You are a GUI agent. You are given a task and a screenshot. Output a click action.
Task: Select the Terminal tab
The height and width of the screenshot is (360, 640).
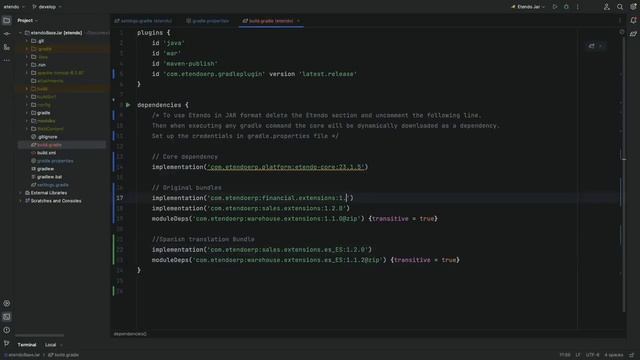click(27, 345)
